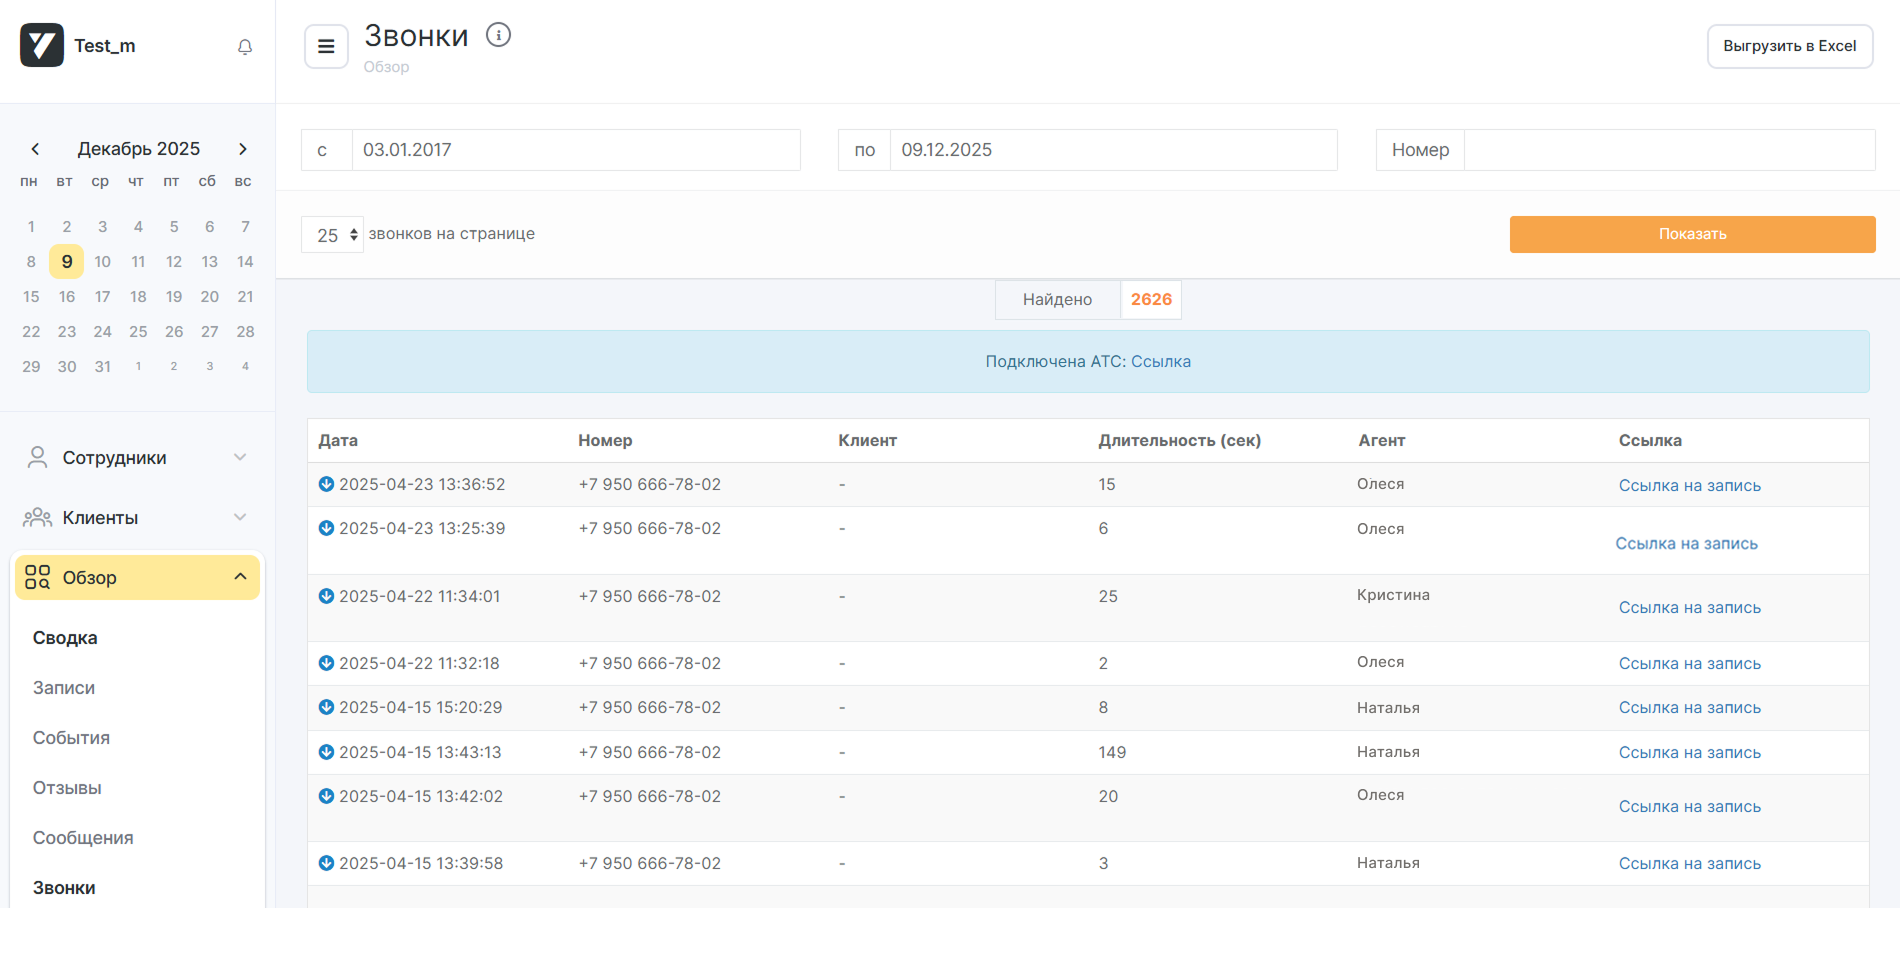
Task: Expand the Сотрудники sidebar section
Action: 137,458
